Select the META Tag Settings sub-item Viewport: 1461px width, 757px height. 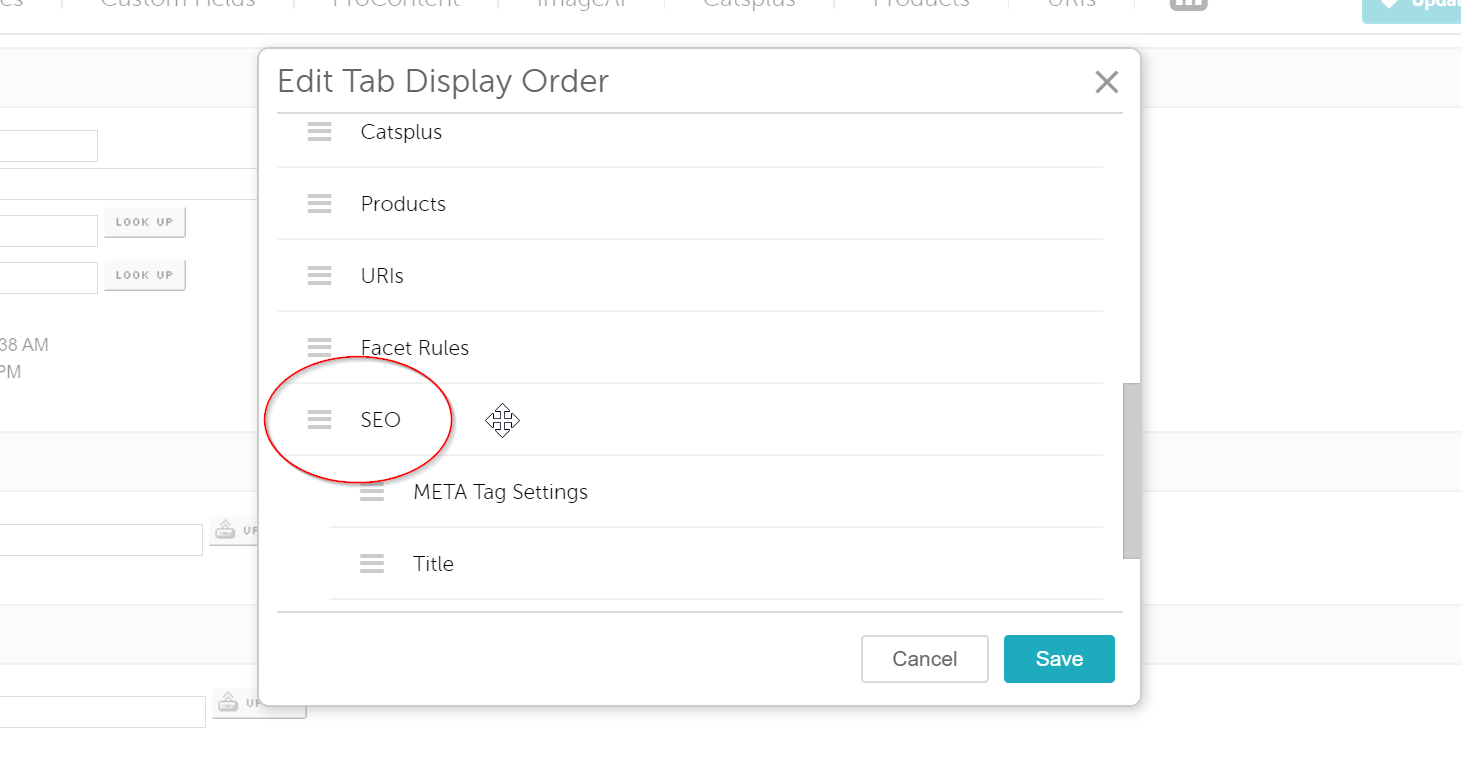pyautogui.click(x=500, y=492)
